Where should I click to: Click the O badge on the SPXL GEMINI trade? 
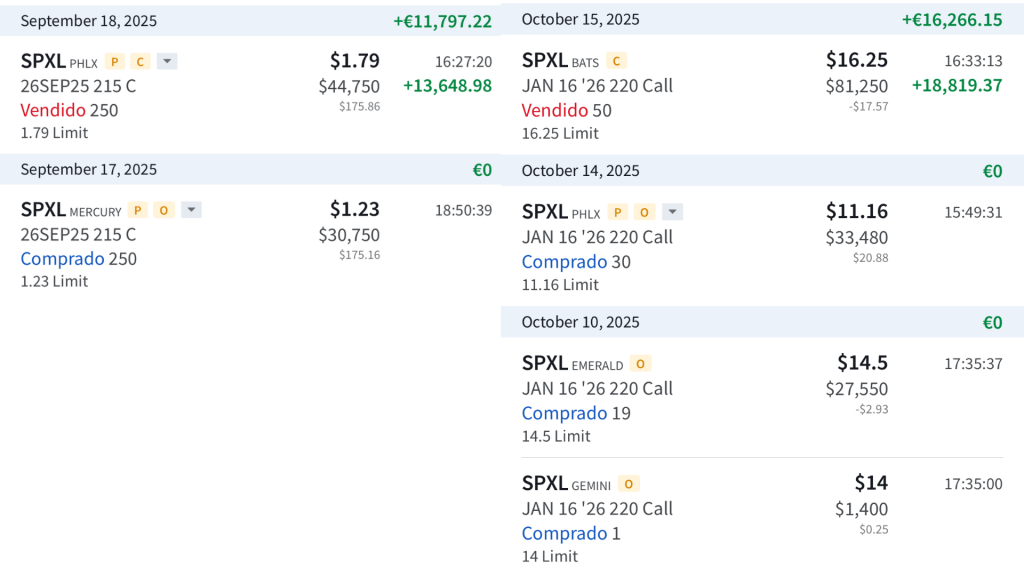coord(628,484)
